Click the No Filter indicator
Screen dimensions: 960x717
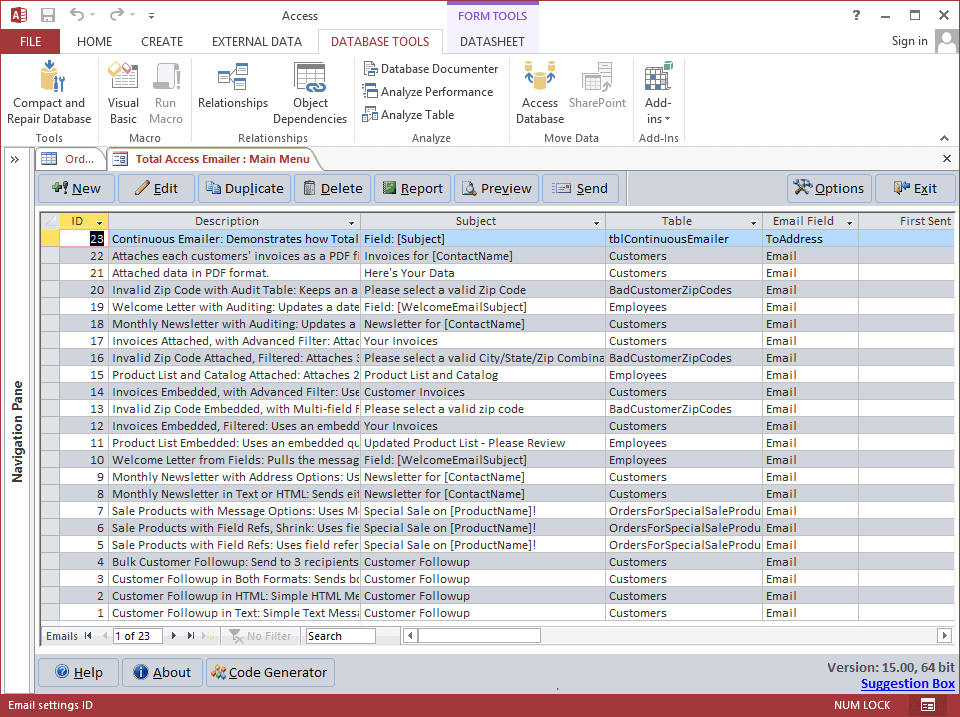tap(261, 636)
